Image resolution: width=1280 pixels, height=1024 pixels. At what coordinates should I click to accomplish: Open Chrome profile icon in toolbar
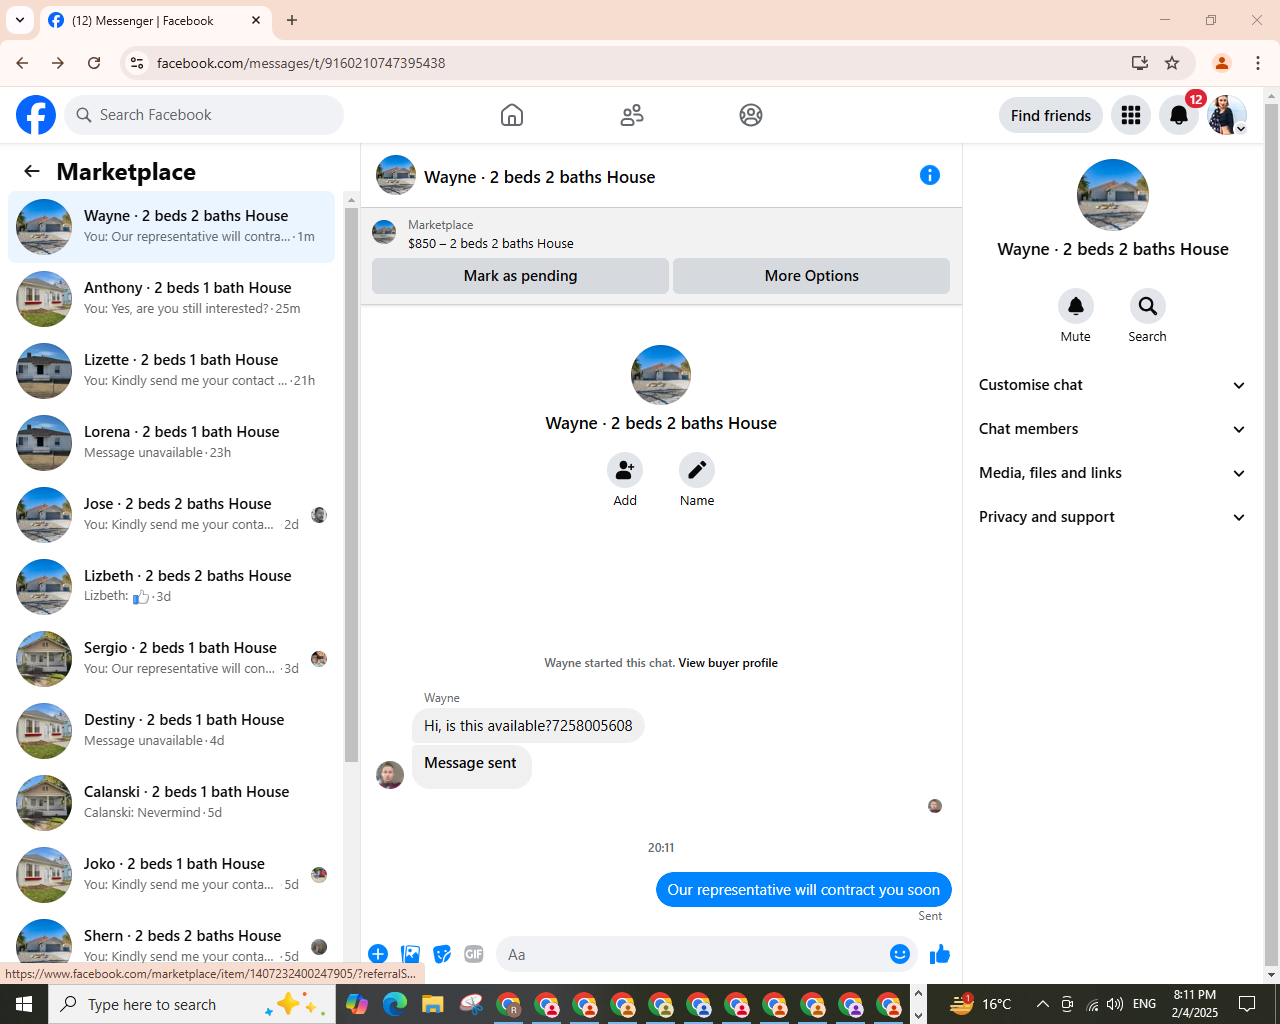coord(1222,63)
